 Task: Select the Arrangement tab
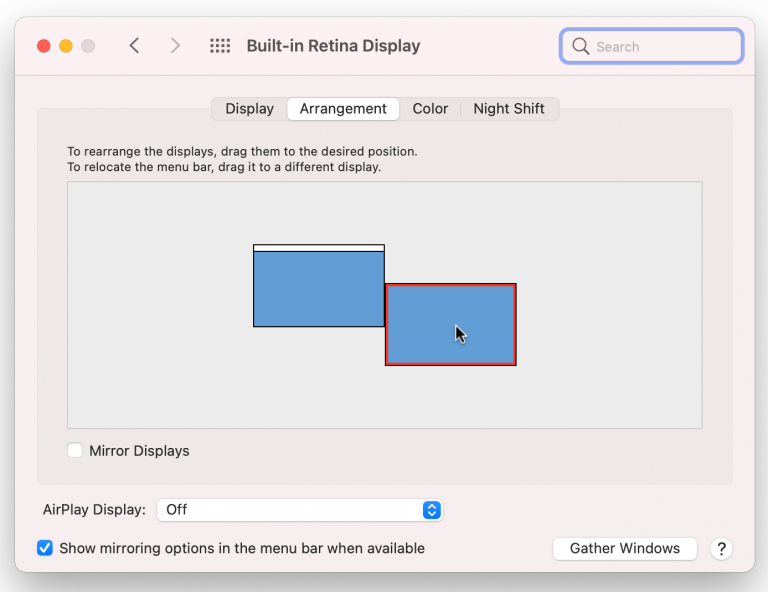tap(343, 109)
